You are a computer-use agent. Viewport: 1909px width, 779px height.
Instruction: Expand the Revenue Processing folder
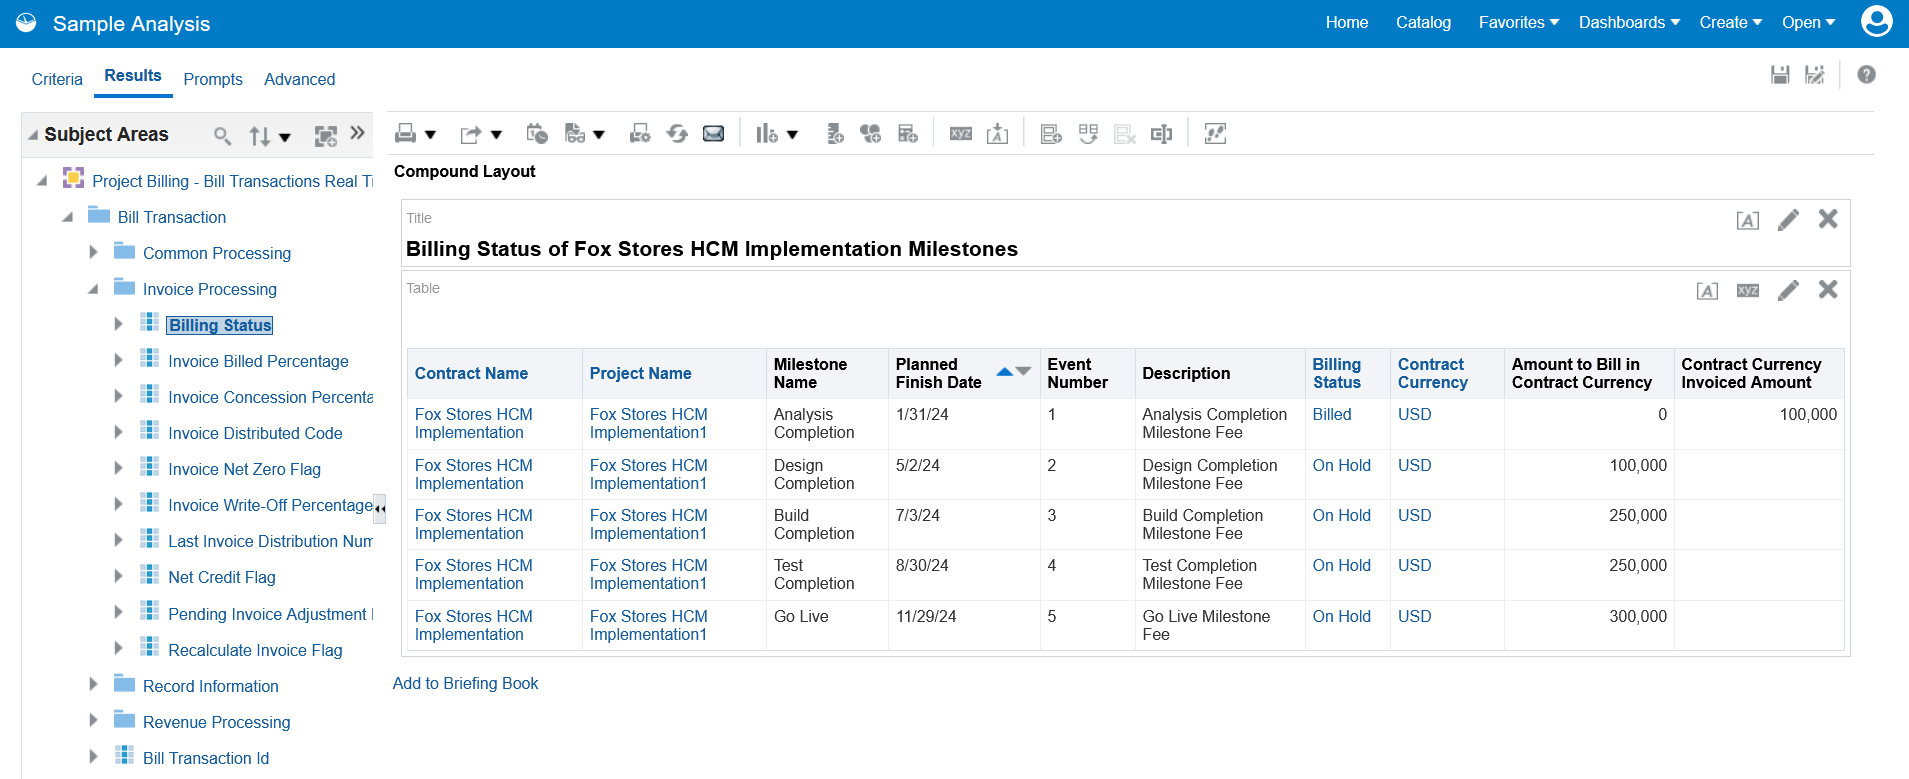[93, 721]
